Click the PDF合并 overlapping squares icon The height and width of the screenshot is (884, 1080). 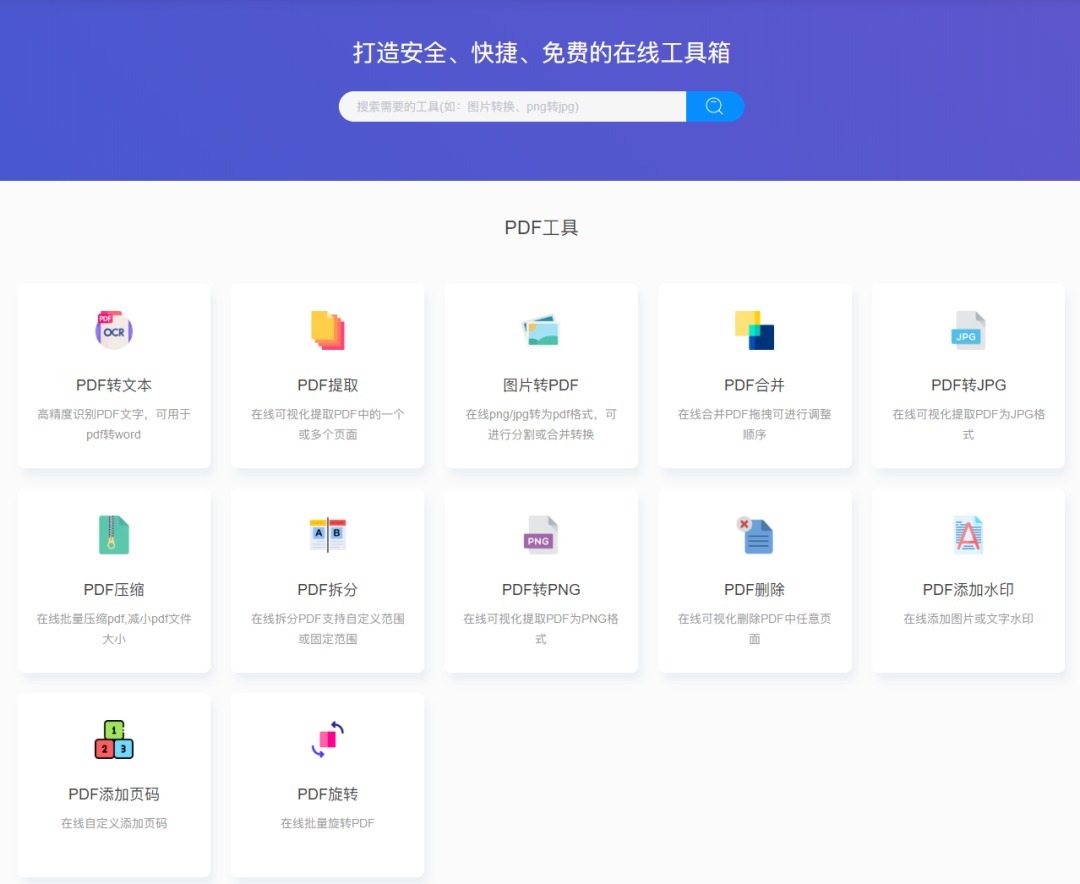(x=754, y=330)
